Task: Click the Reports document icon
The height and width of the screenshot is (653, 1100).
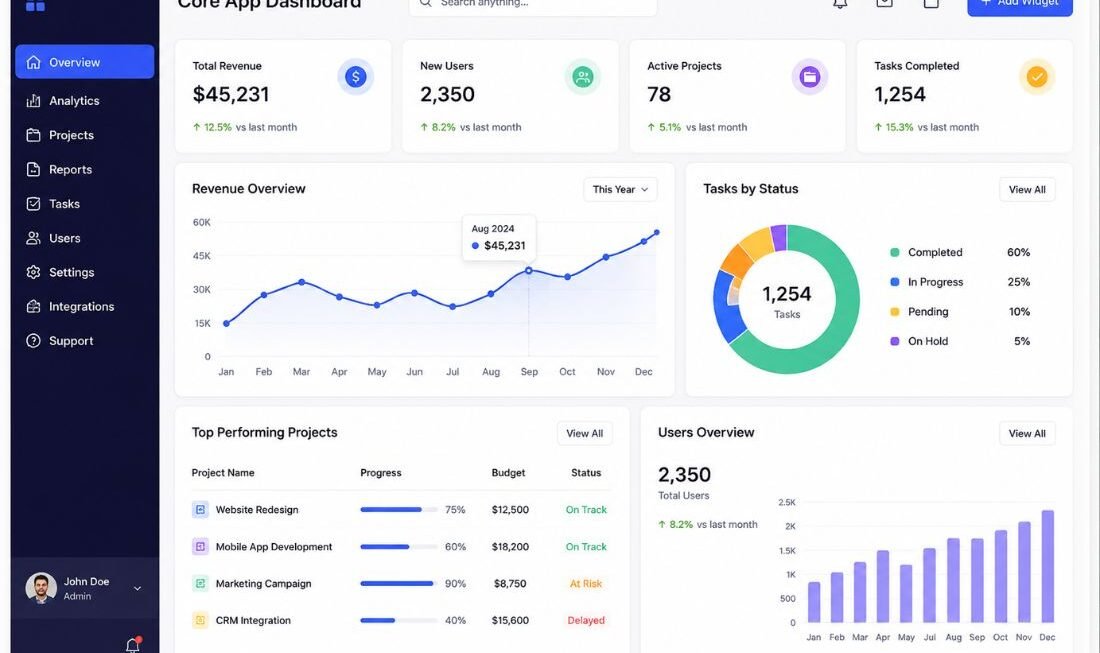Action: coord(33,169)
